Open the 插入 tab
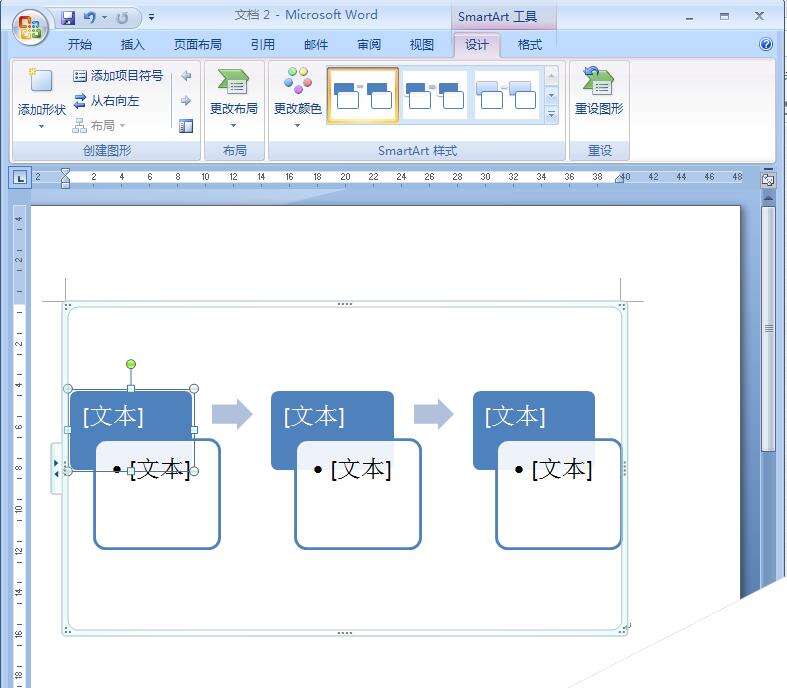 coord(133,45)
